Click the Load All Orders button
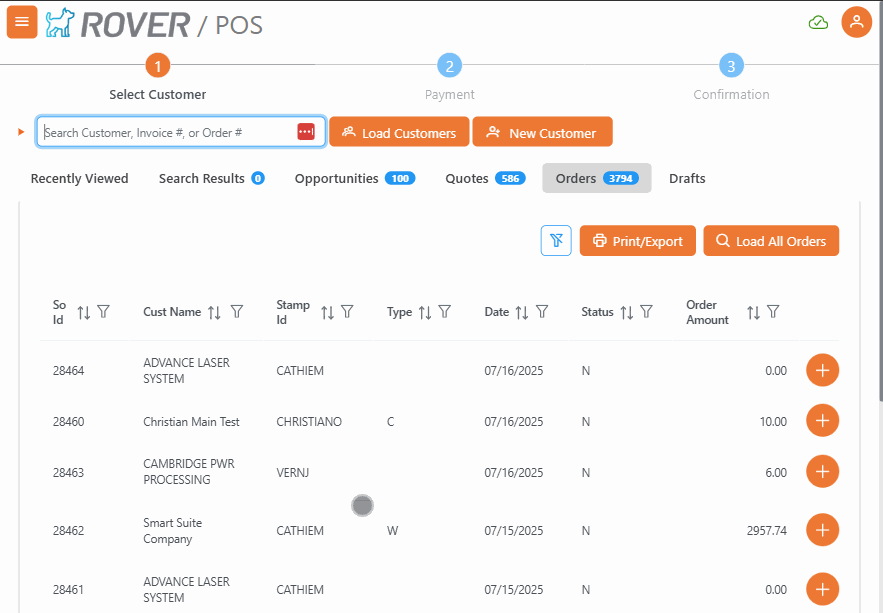Image resolution: width=883 pixels, height=613 pixels. (x=770, y=240)
